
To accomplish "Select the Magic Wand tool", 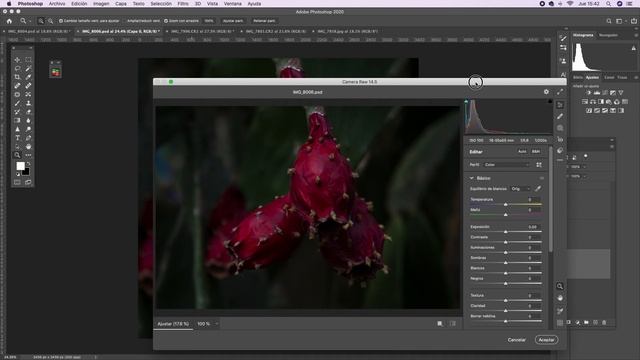I will [28, 69].
